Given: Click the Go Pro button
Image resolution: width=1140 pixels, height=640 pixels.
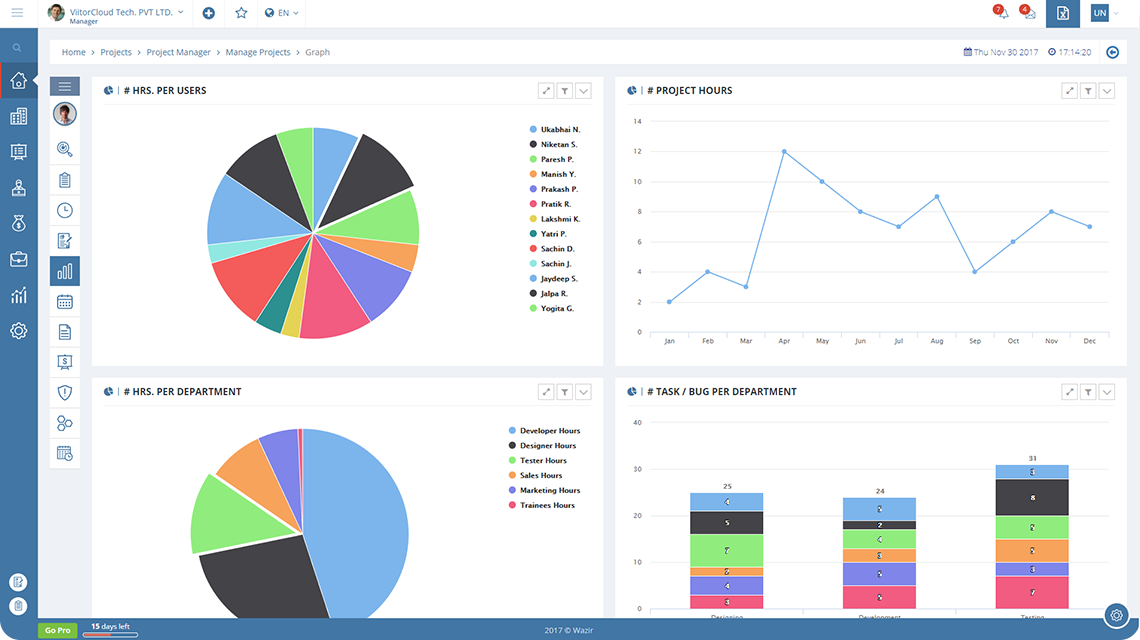Looking at the screenshot, I should pyautogui.click(x=57, y=630).
